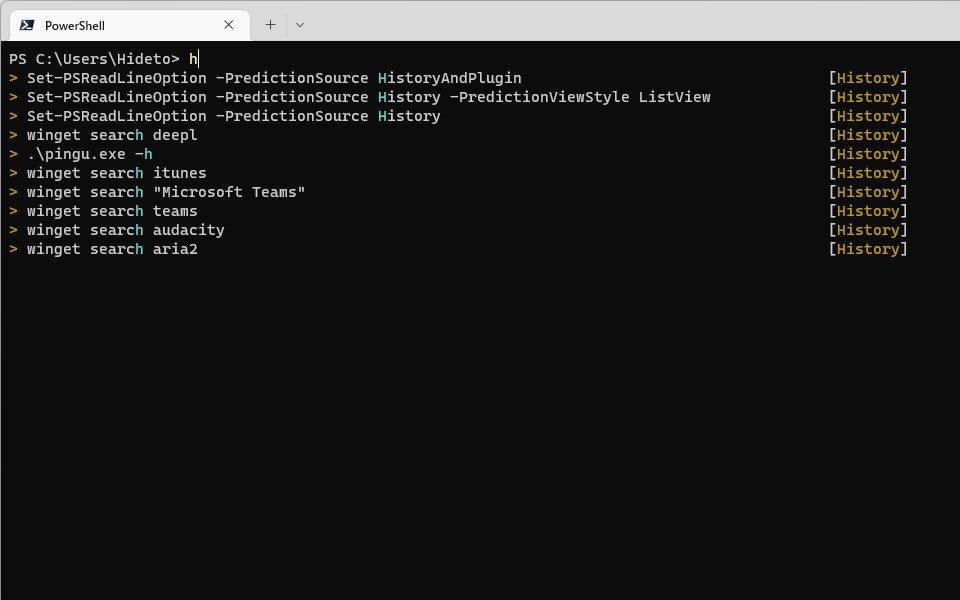Expand the new tab profile dropdown
Viewport: 960px width, 600px height.
point(299,25)
